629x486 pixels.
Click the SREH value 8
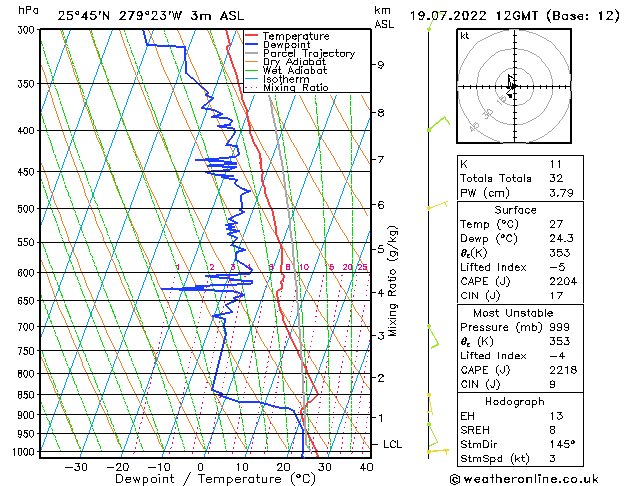(x=552, y=430)
